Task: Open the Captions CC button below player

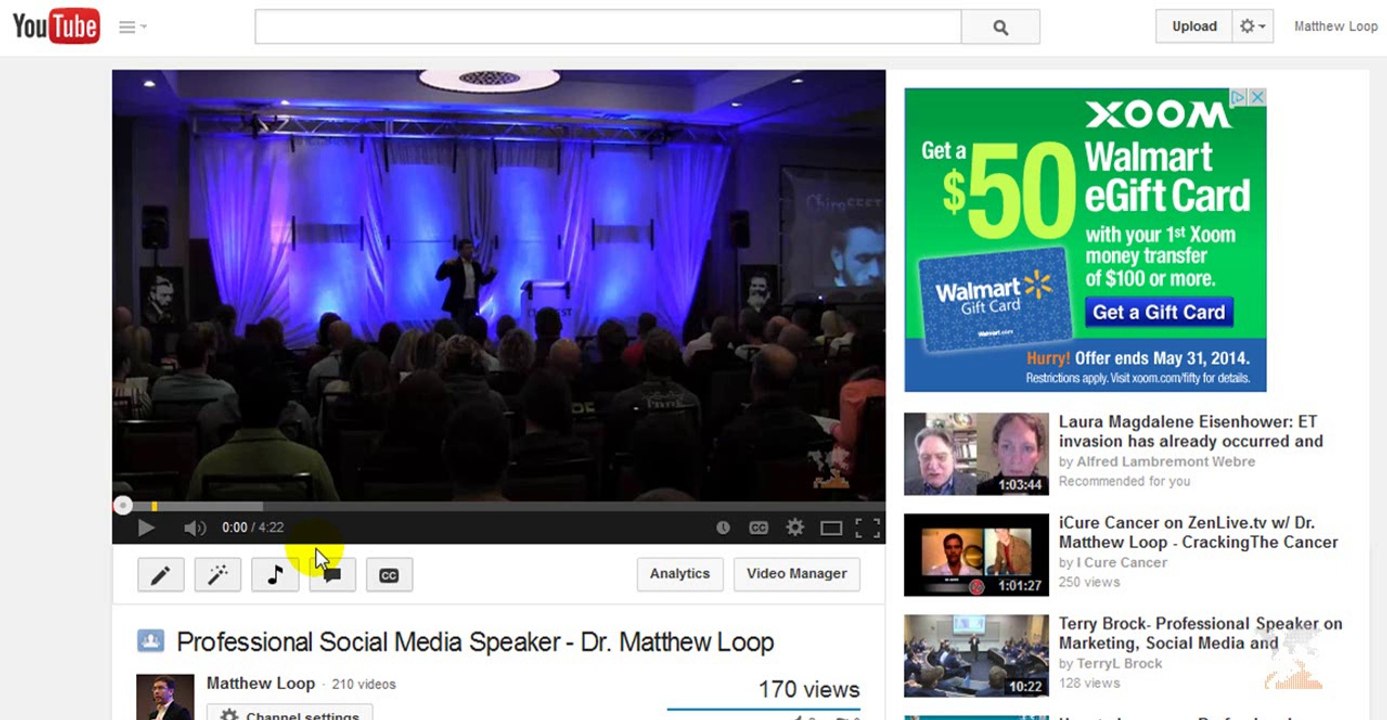Action: (389, 574)
